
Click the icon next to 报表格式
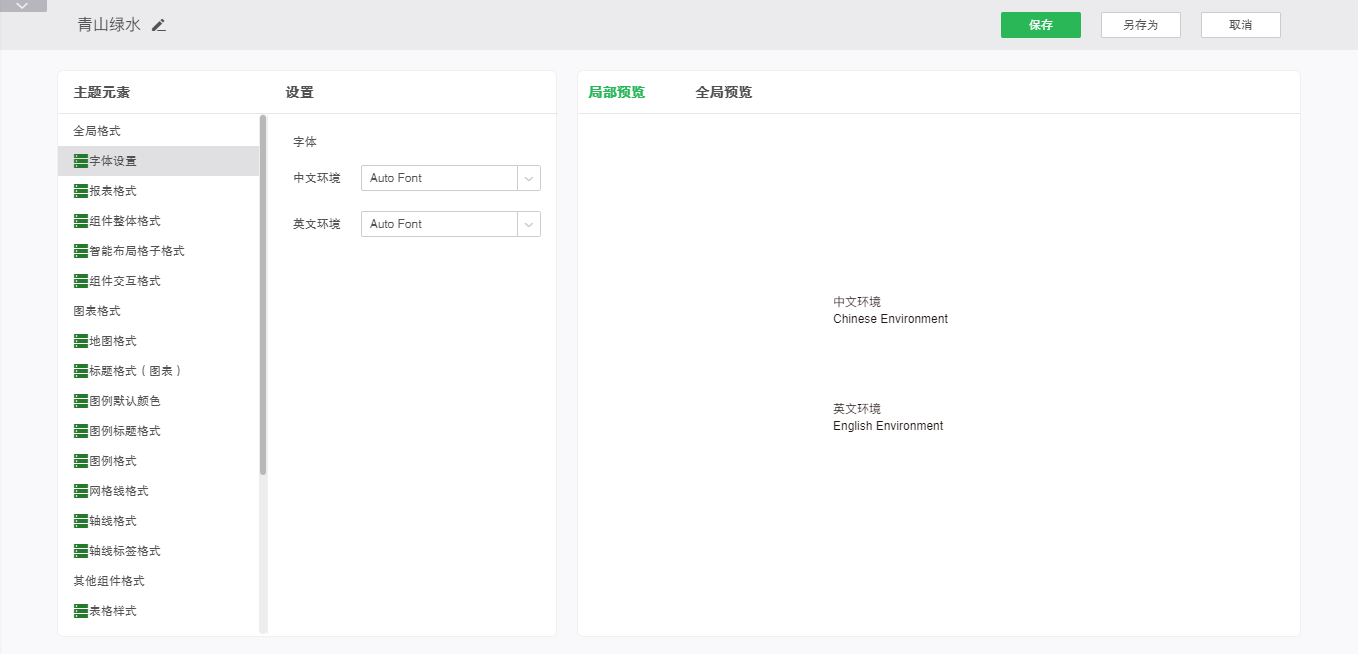click(x=81, y=191)
